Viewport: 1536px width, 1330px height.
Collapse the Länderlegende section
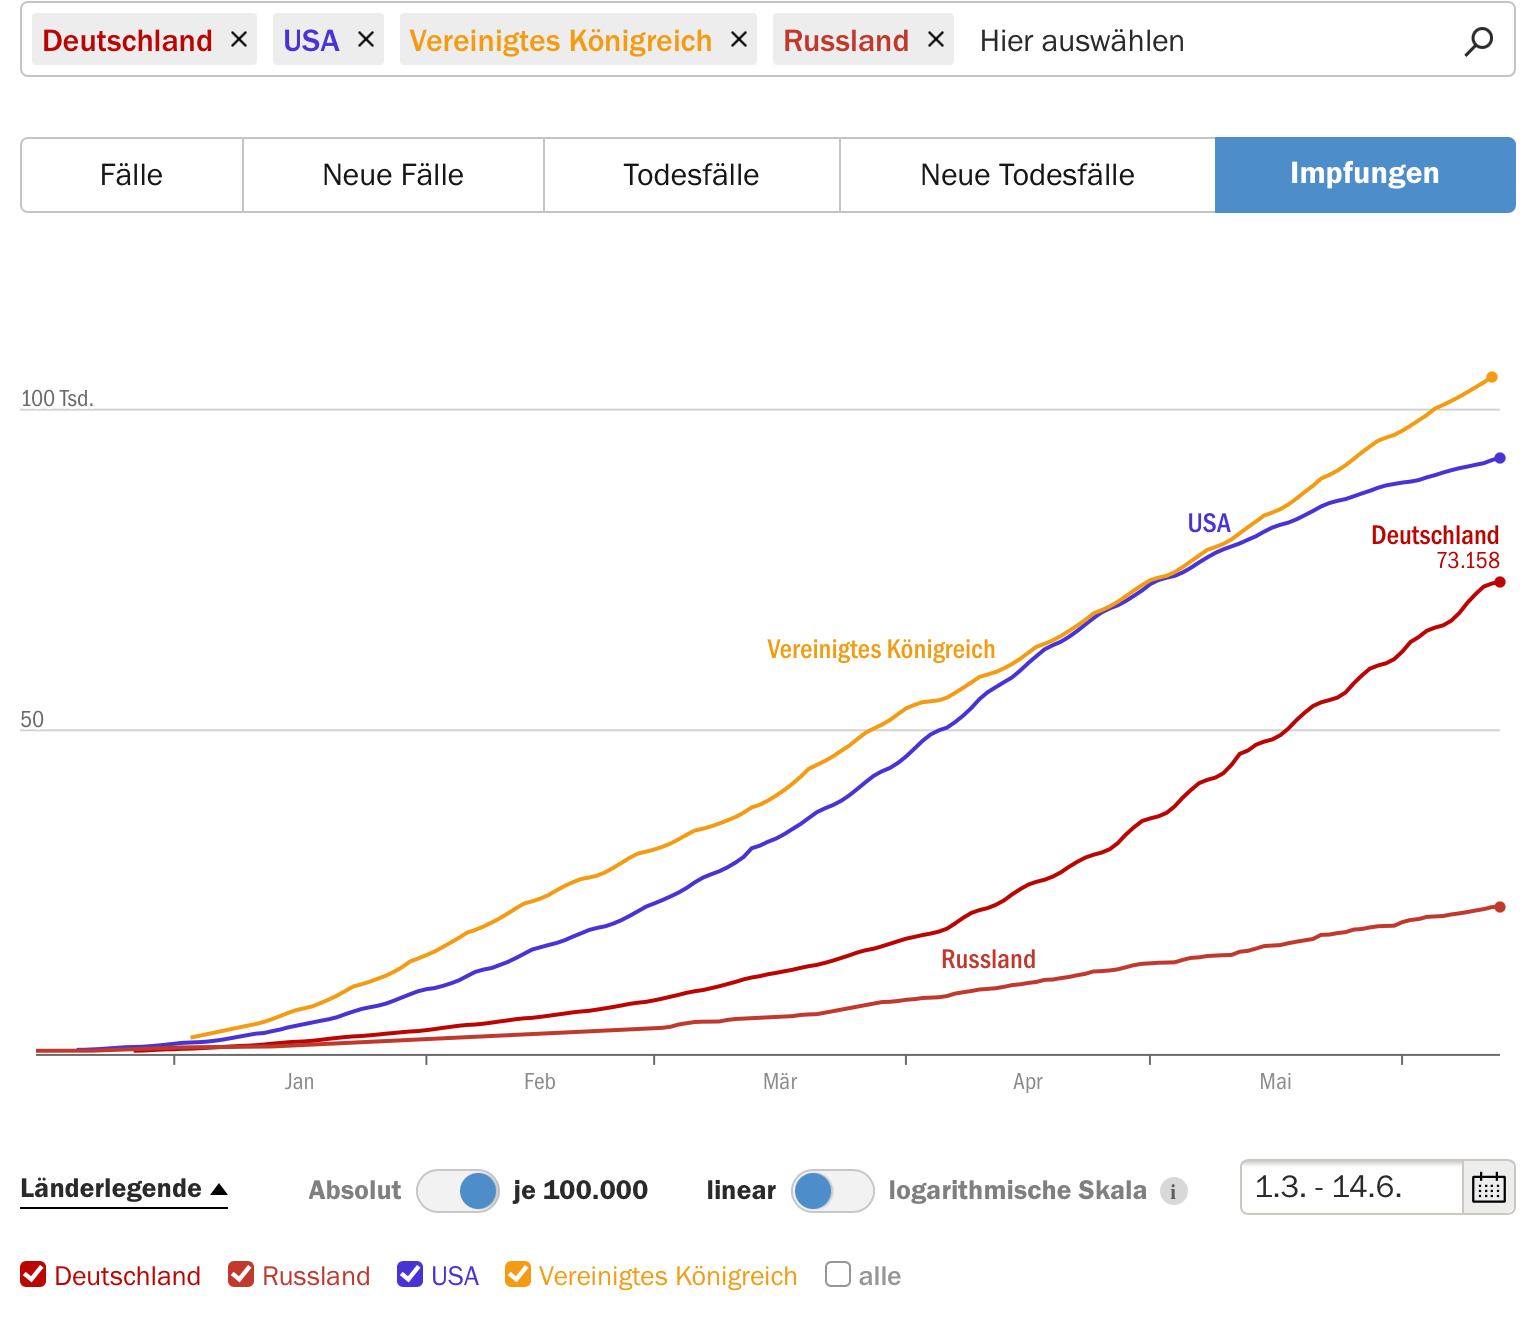(124, 1189)
